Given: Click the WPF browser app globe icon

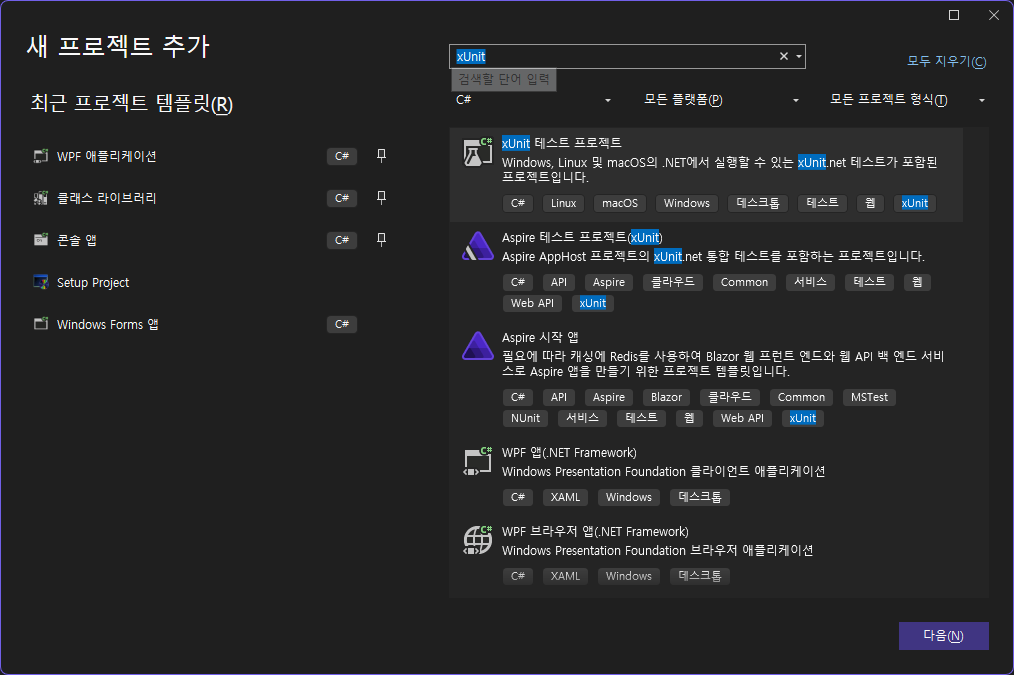Looking at the screenshot, I should (477, 540).
